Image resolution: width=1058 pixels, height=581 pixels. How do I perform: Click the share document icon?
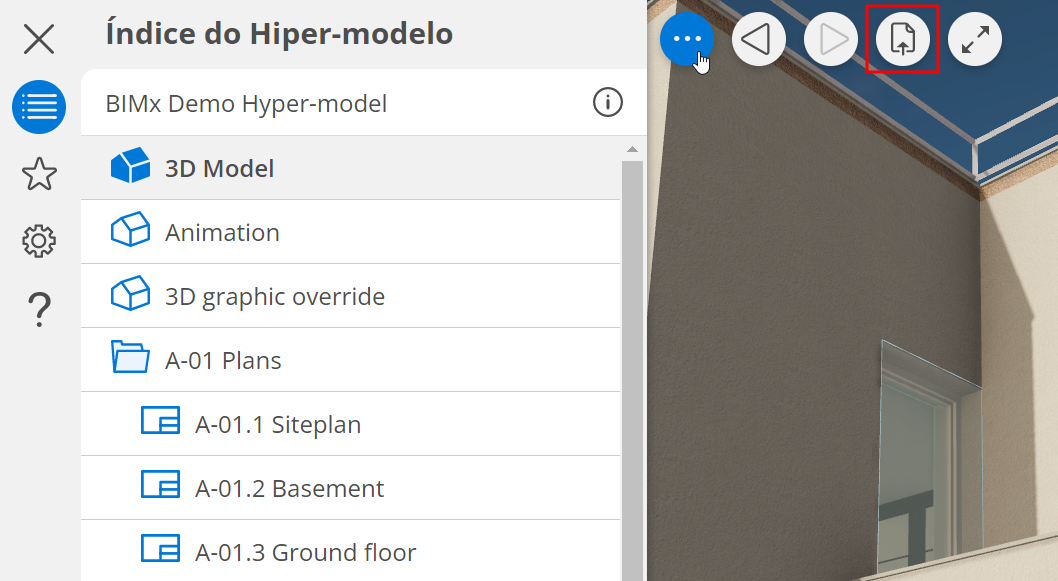903,39
